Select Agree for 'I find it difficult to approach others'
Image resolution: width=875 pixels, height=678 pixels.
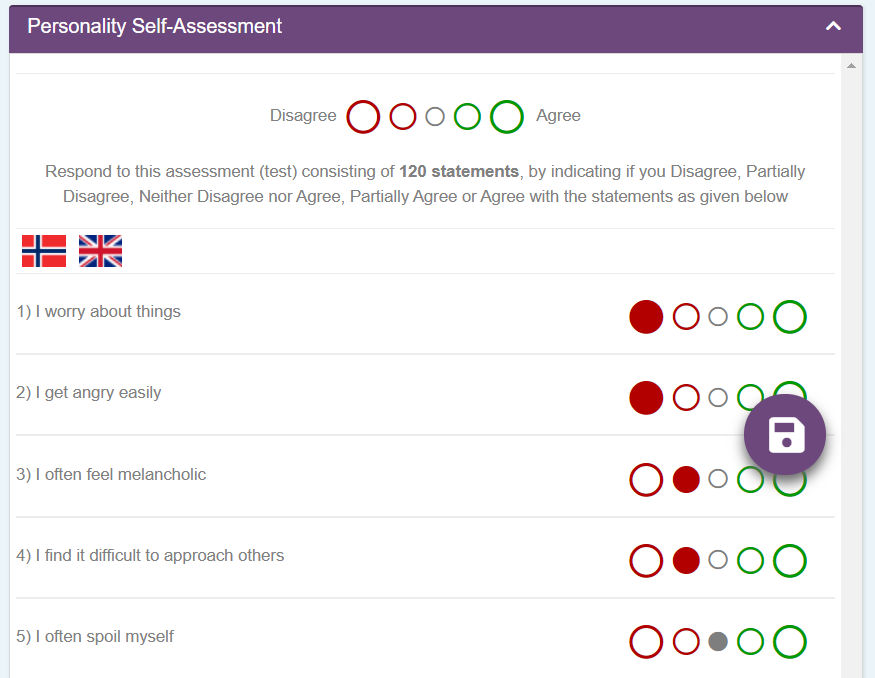790,560
